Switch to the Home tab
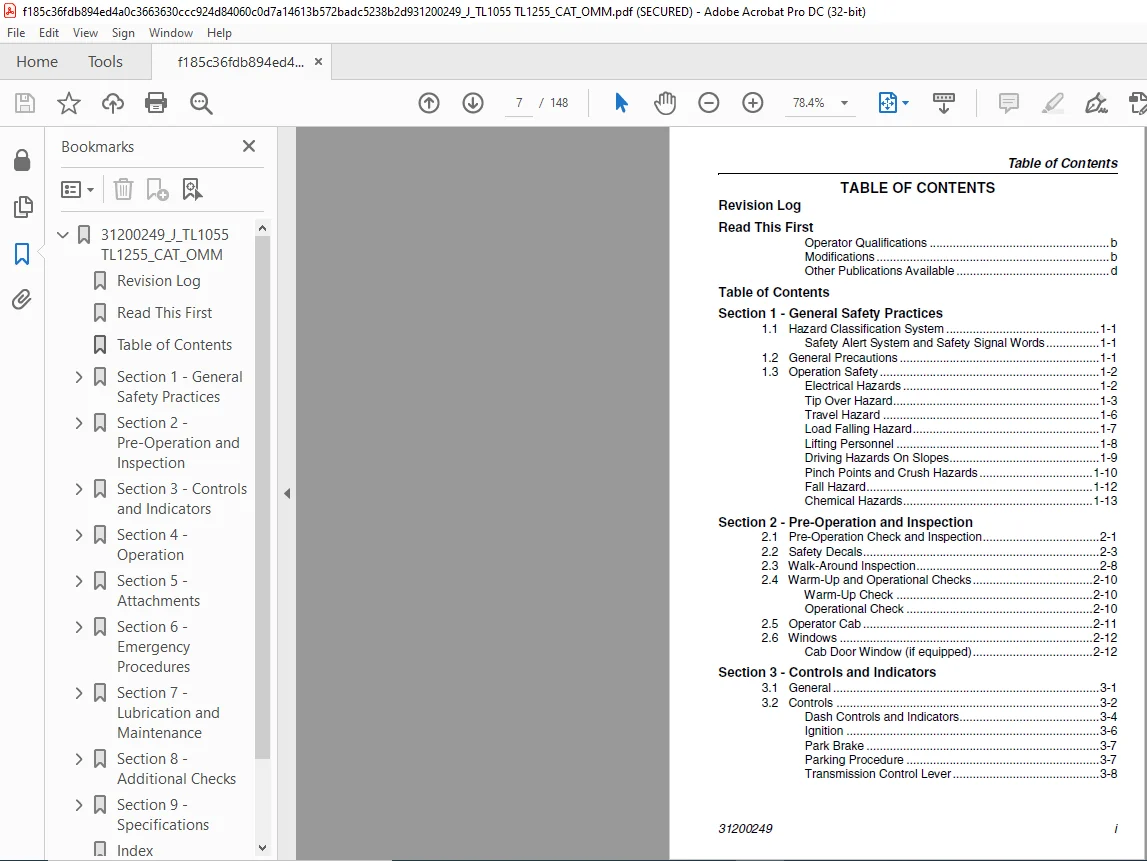1147x861 pixels. tap(37, 62)
